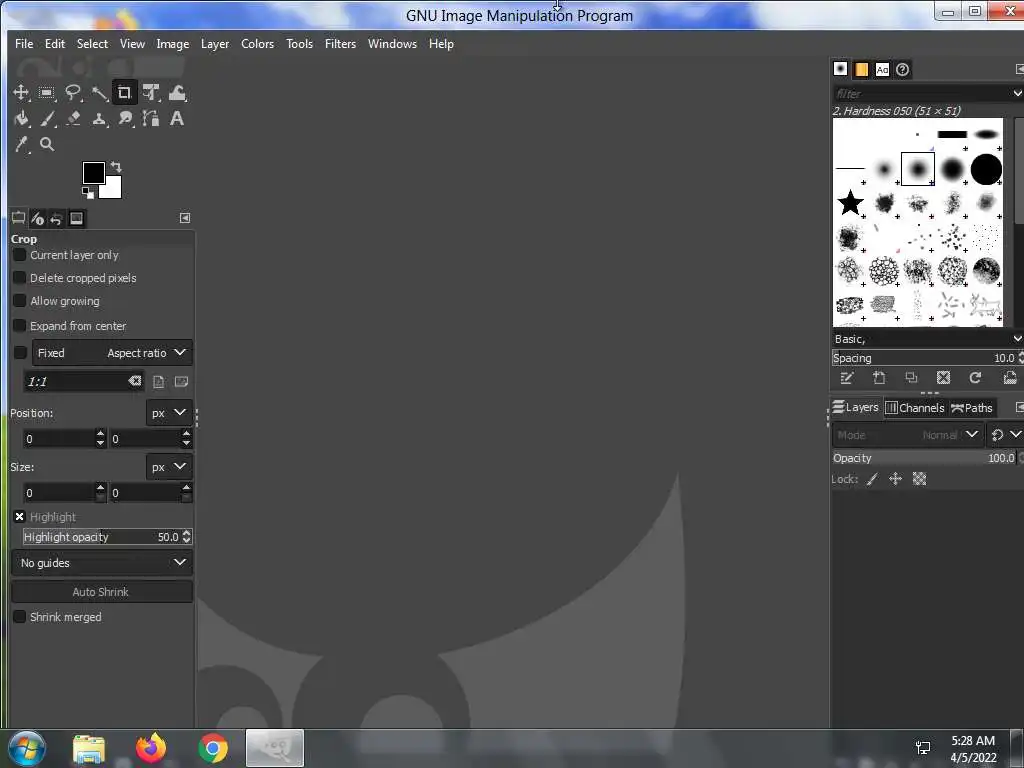
Task: Select the black star brush thumbnail
Action: pyautogui.click(x=850, y=203)
